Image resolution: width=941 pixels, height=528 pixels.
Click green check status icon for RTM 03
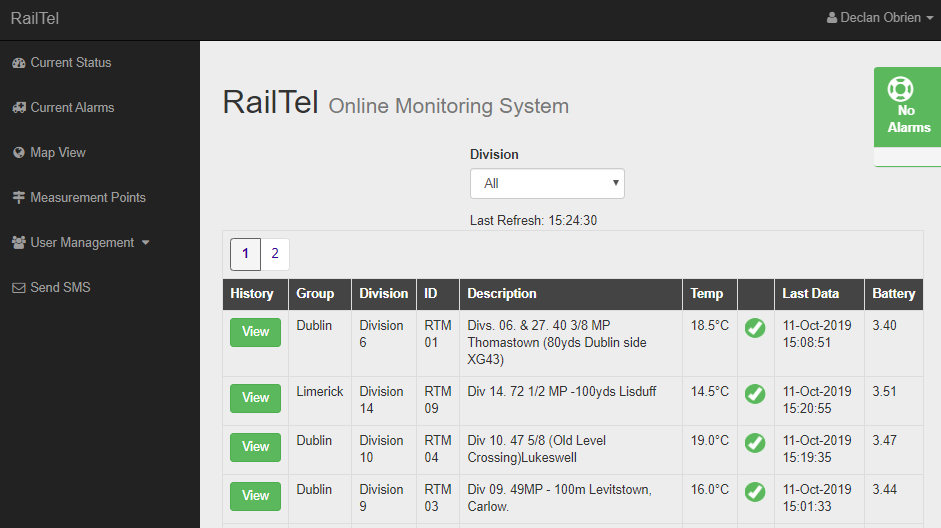tap(755, 492)
